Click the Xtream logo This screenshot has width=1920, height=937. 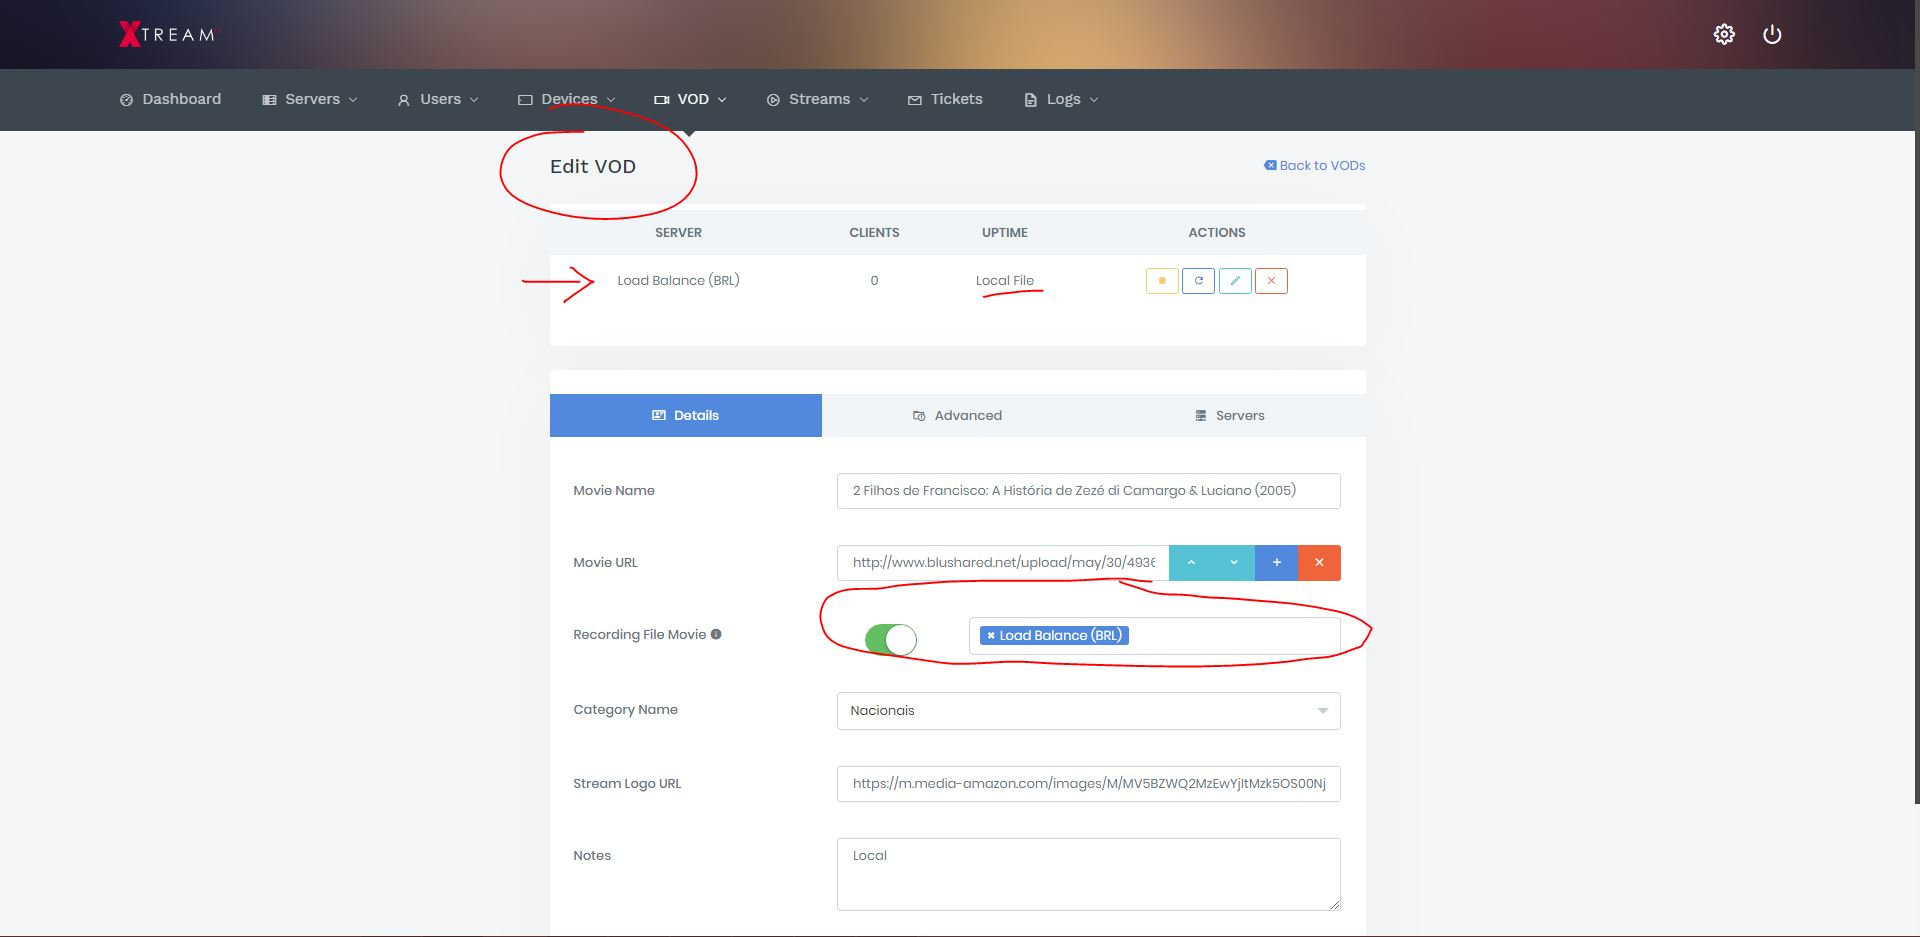[167, 34]
